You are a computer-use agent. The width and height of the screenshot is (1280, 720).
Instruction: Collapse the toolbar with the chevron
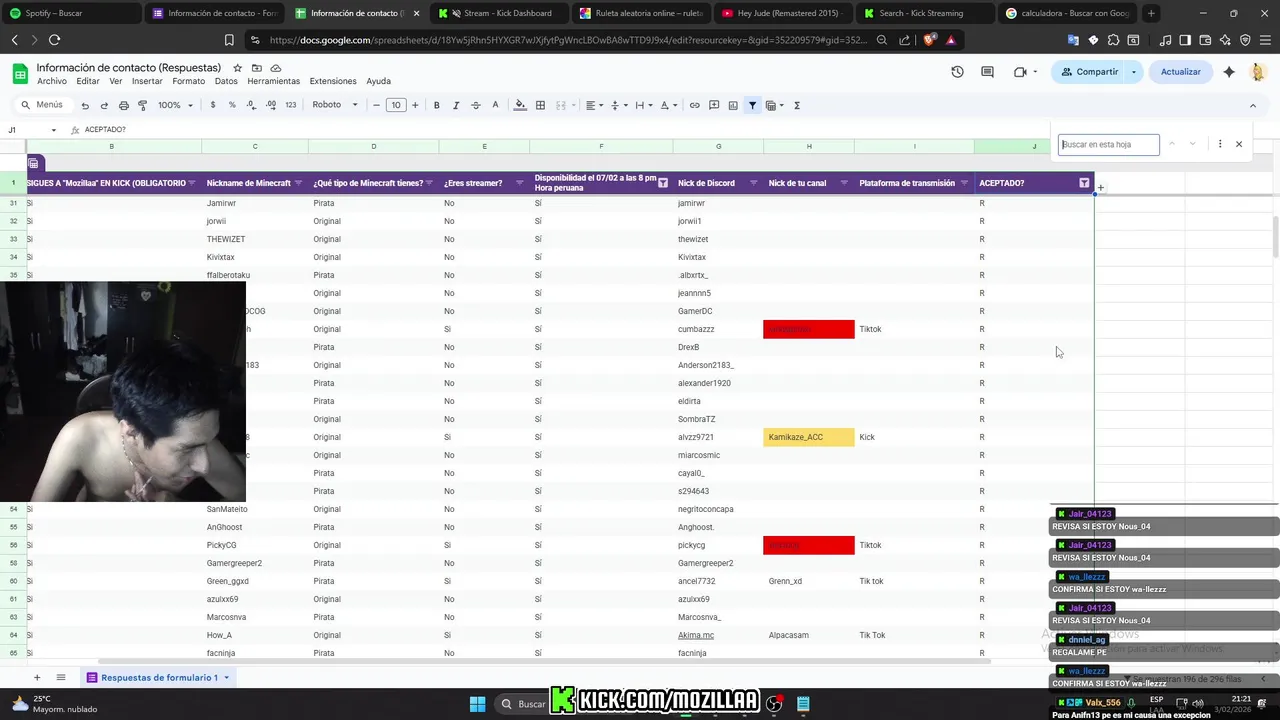tap(1253, 105)
